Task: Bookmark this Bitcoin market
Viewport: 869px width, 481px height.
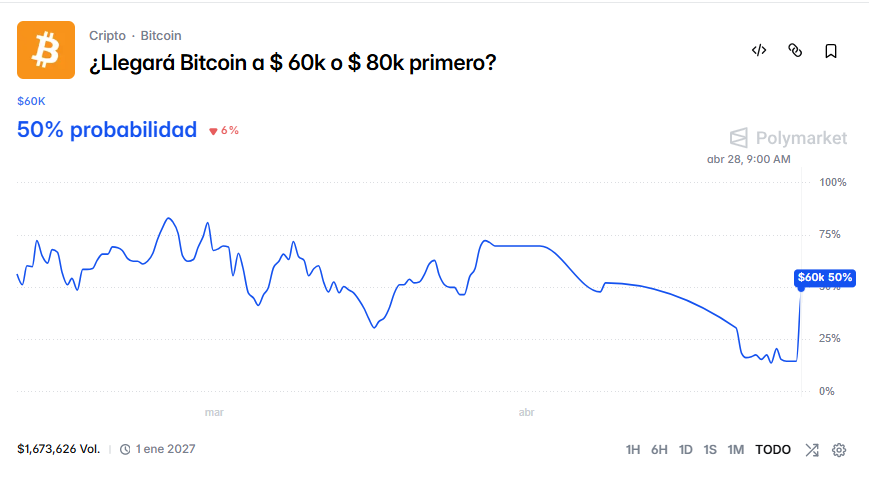Action: [x=831, y=51]
